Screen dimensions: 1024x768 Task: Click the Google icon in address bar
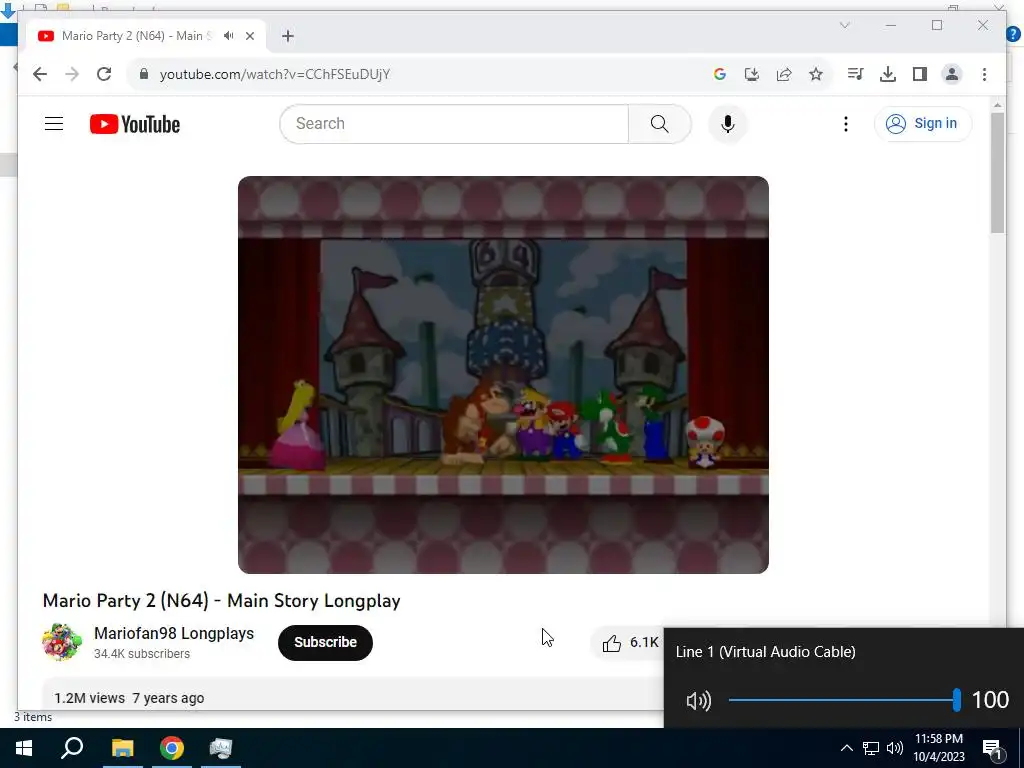tap(720, 74)
